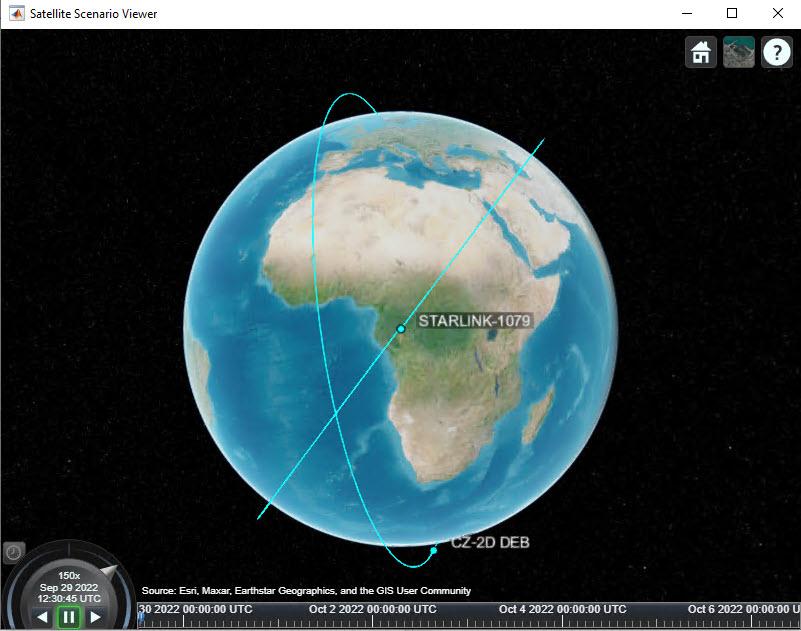Click the speed dial pointer knob

point(108,571)
